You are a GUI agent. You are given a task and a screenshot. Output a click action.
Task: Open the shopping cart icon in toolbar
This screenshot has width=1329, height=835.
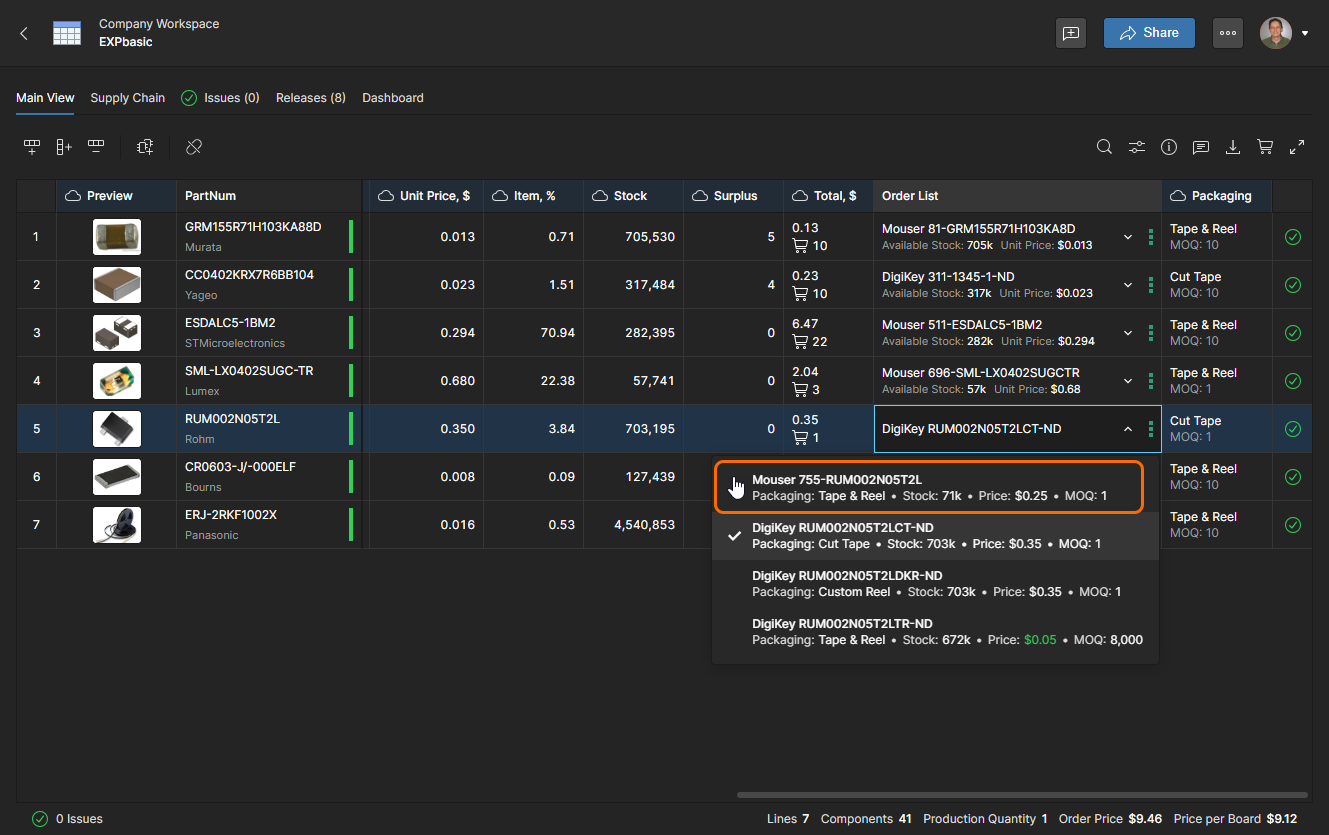point(1265,147)
